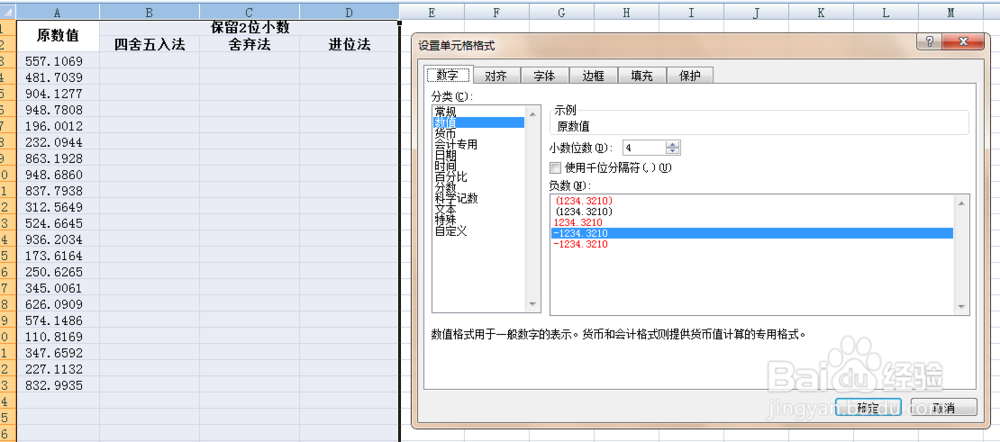Select column A header

tap(58, 12)
